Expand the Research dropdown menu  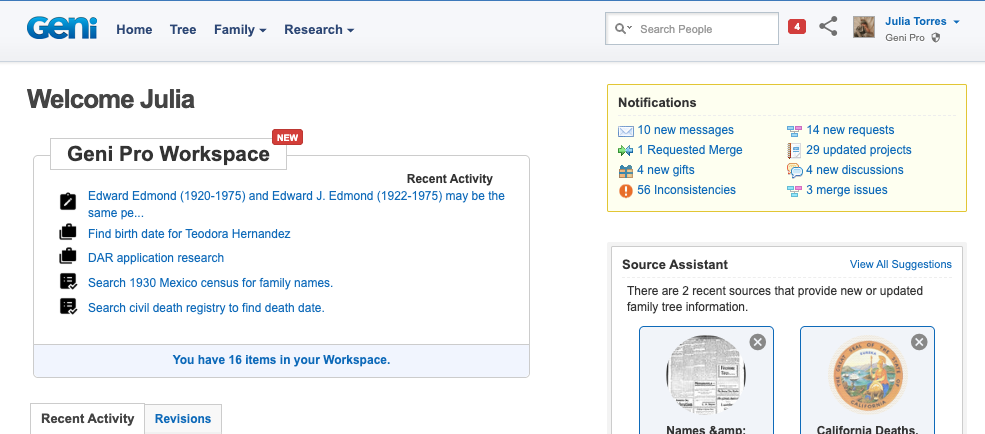click(x=319, y=30)
